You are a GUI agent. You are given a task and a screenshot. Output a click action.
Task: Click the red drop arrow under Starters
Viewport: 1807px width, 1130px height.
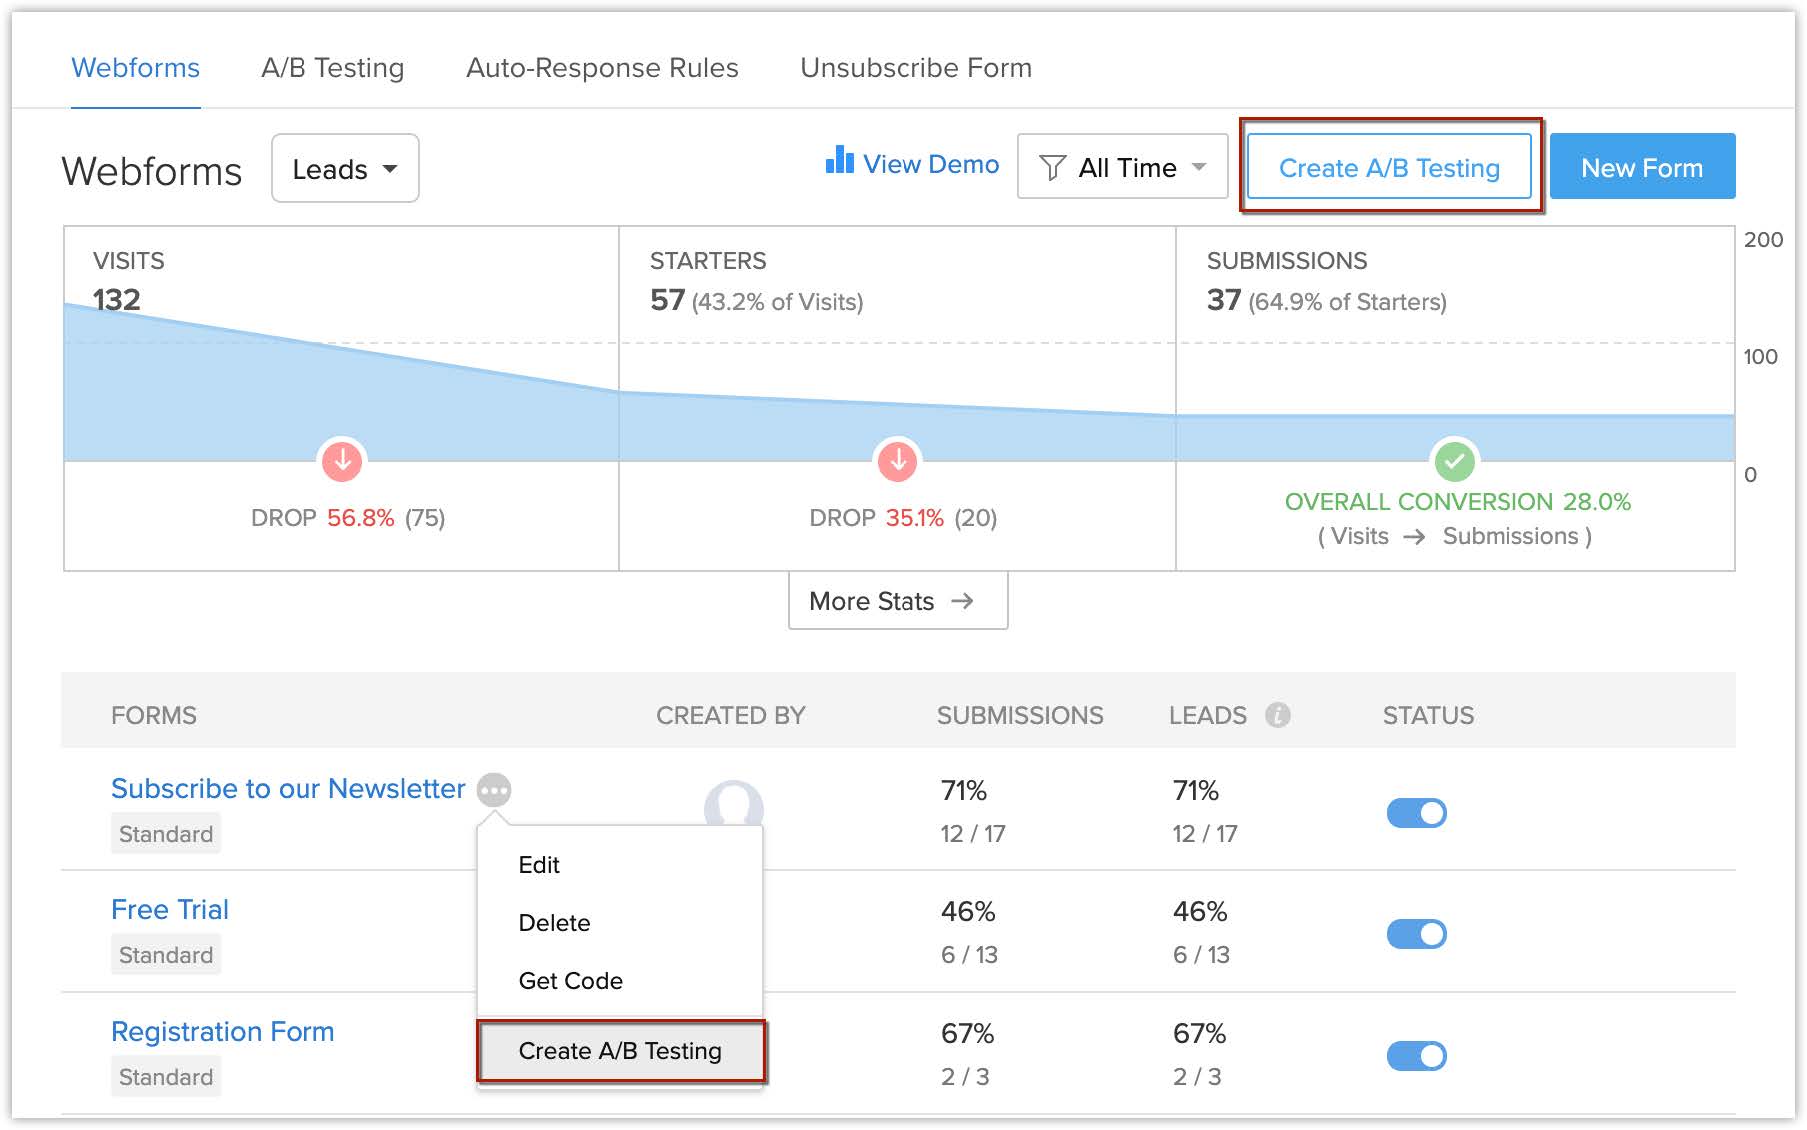pyautogui.click(x=898, y=461)
